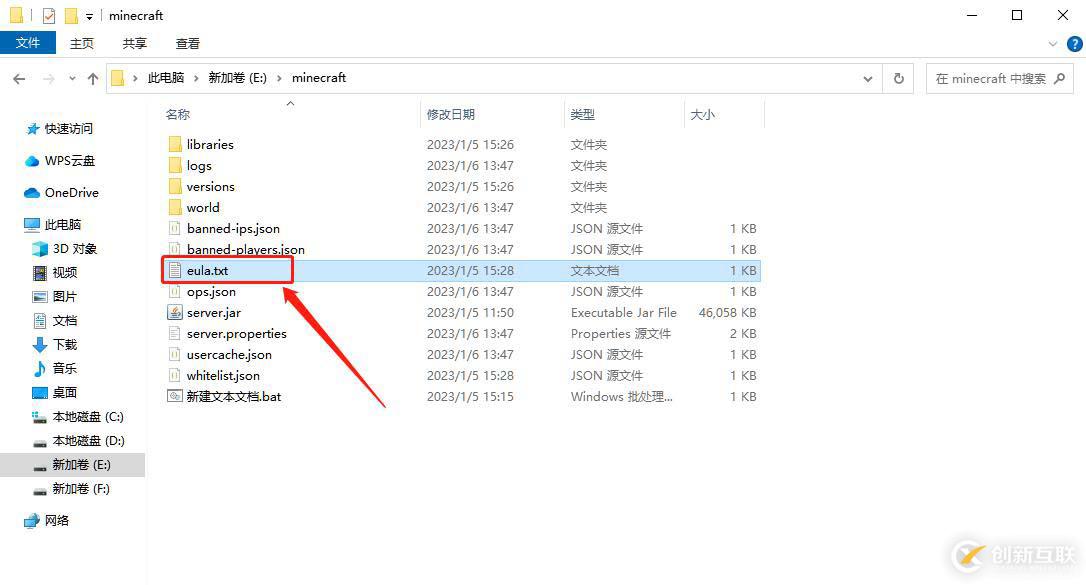Open the recent locations dropdown arrow
The height and width of the screenshot is (585, 1086).
point(72,79)
